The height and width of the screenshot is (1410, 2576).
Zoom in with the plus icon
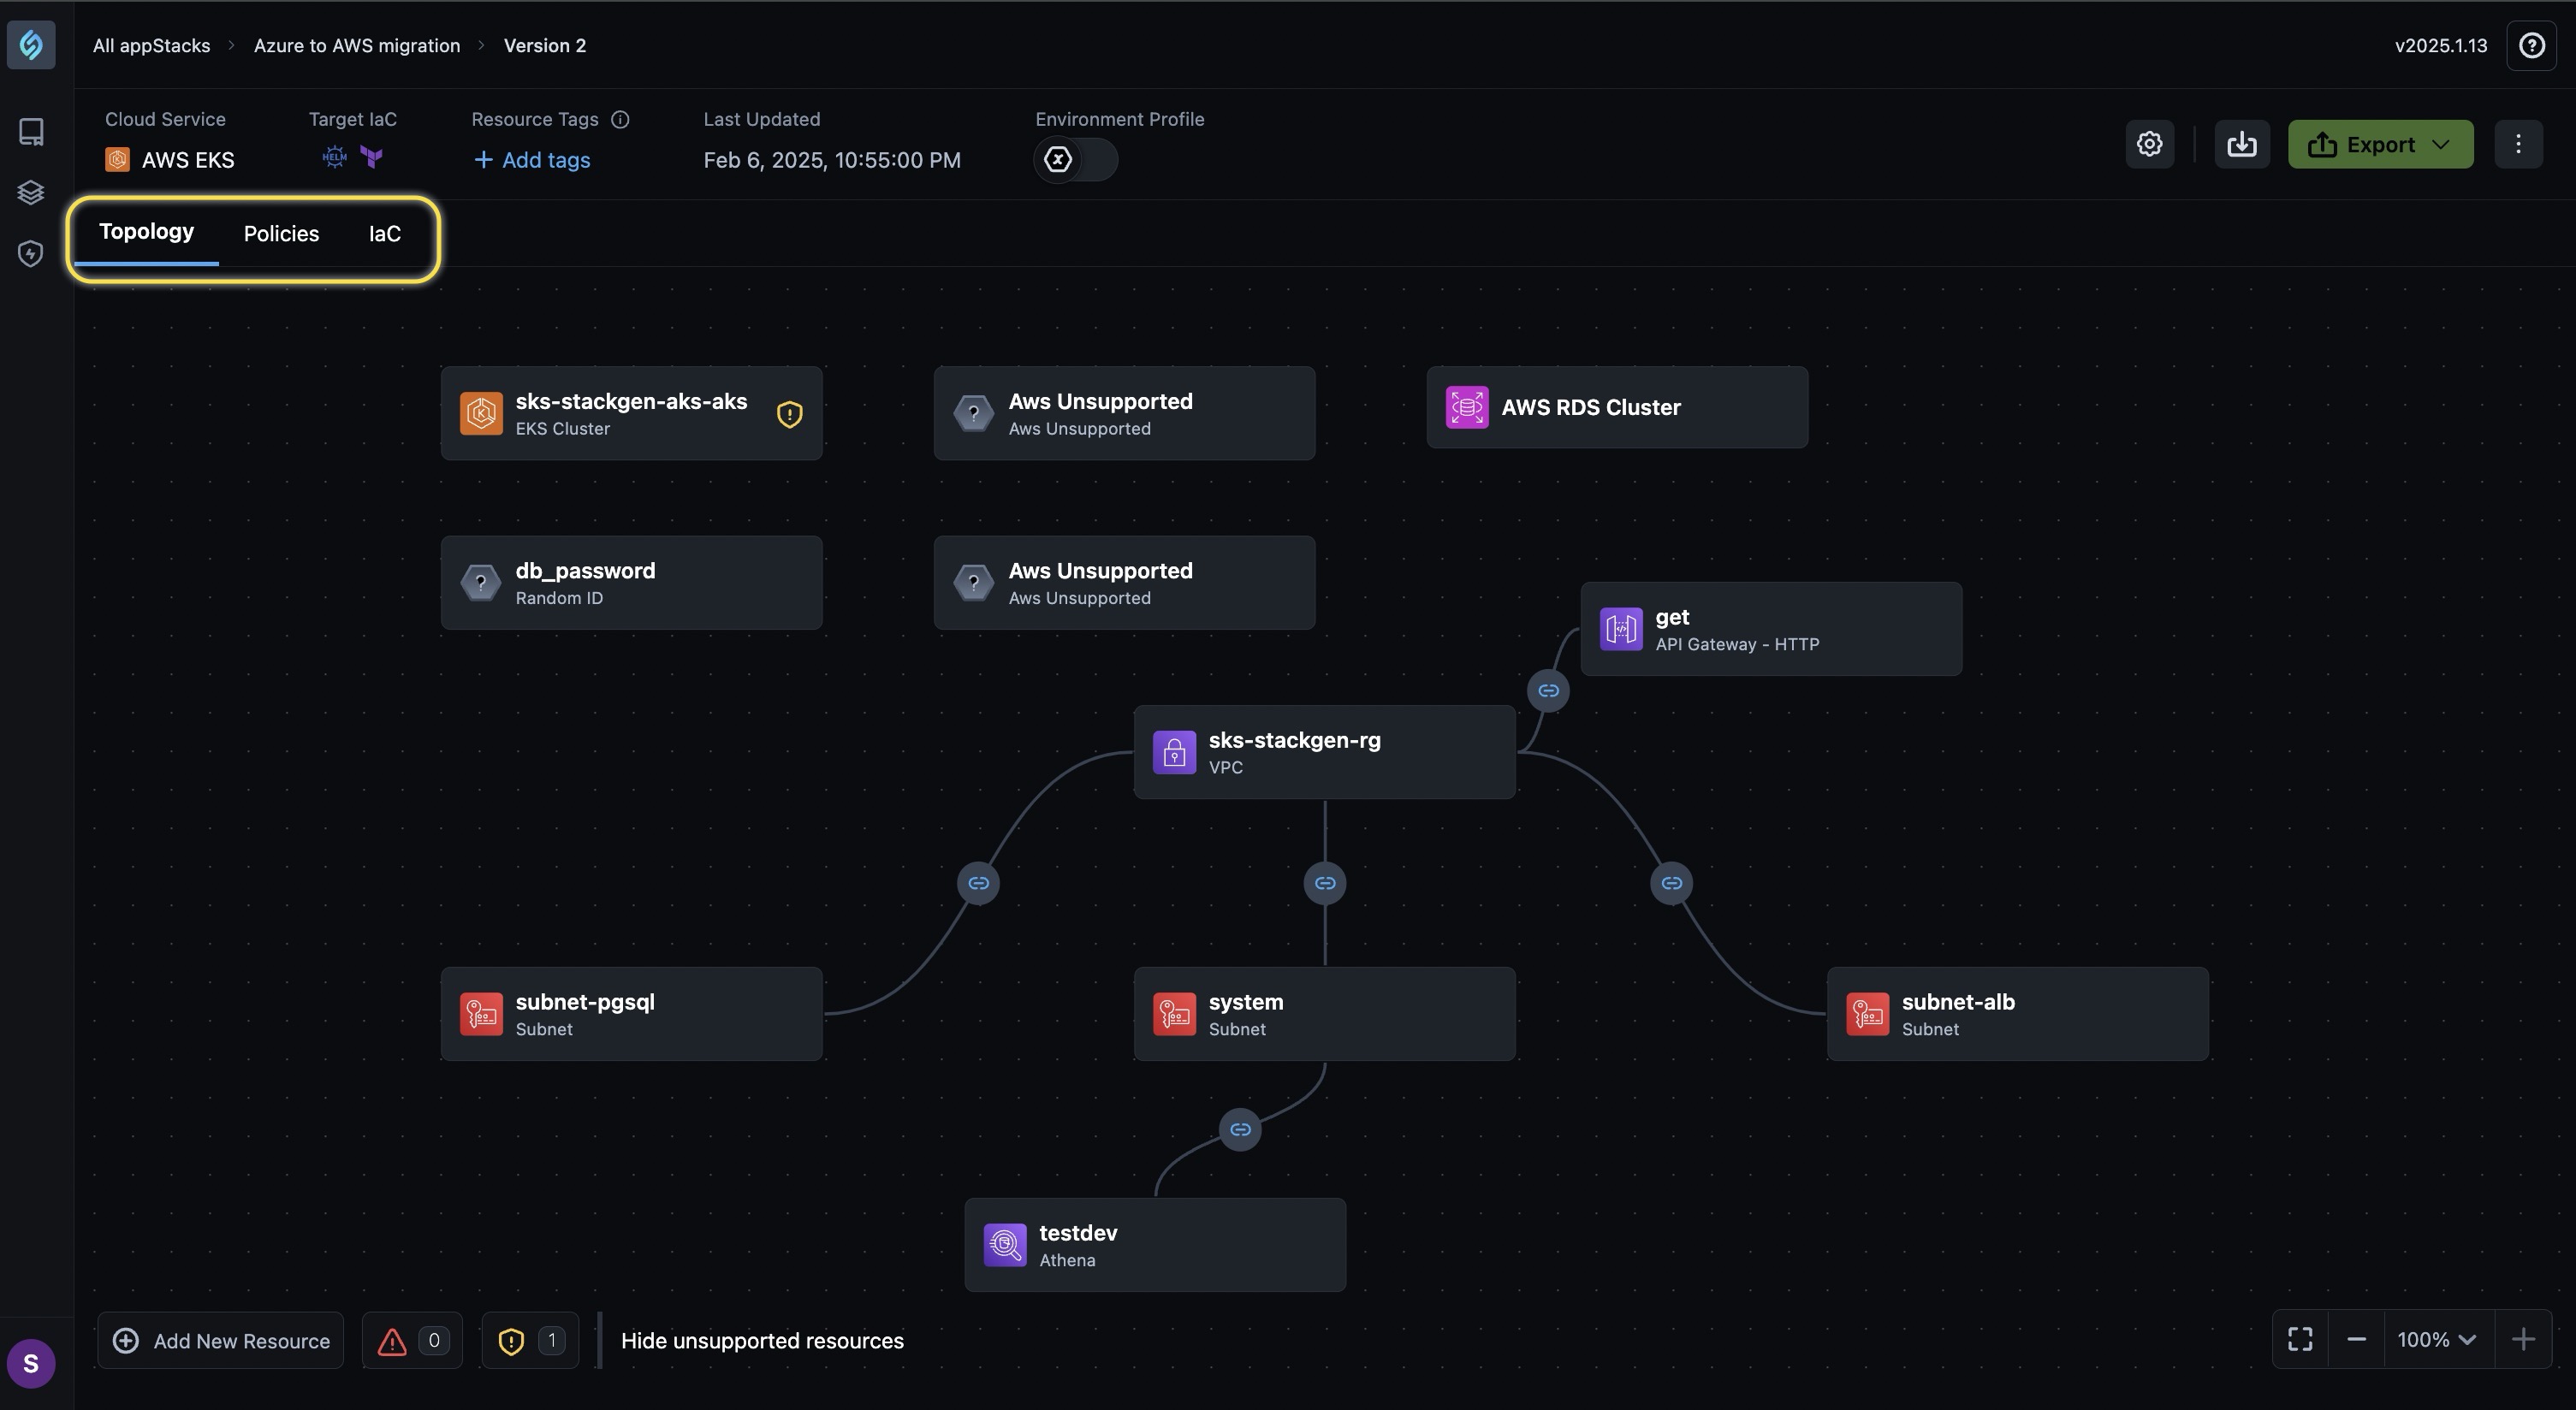(x=2523, y=1339)
